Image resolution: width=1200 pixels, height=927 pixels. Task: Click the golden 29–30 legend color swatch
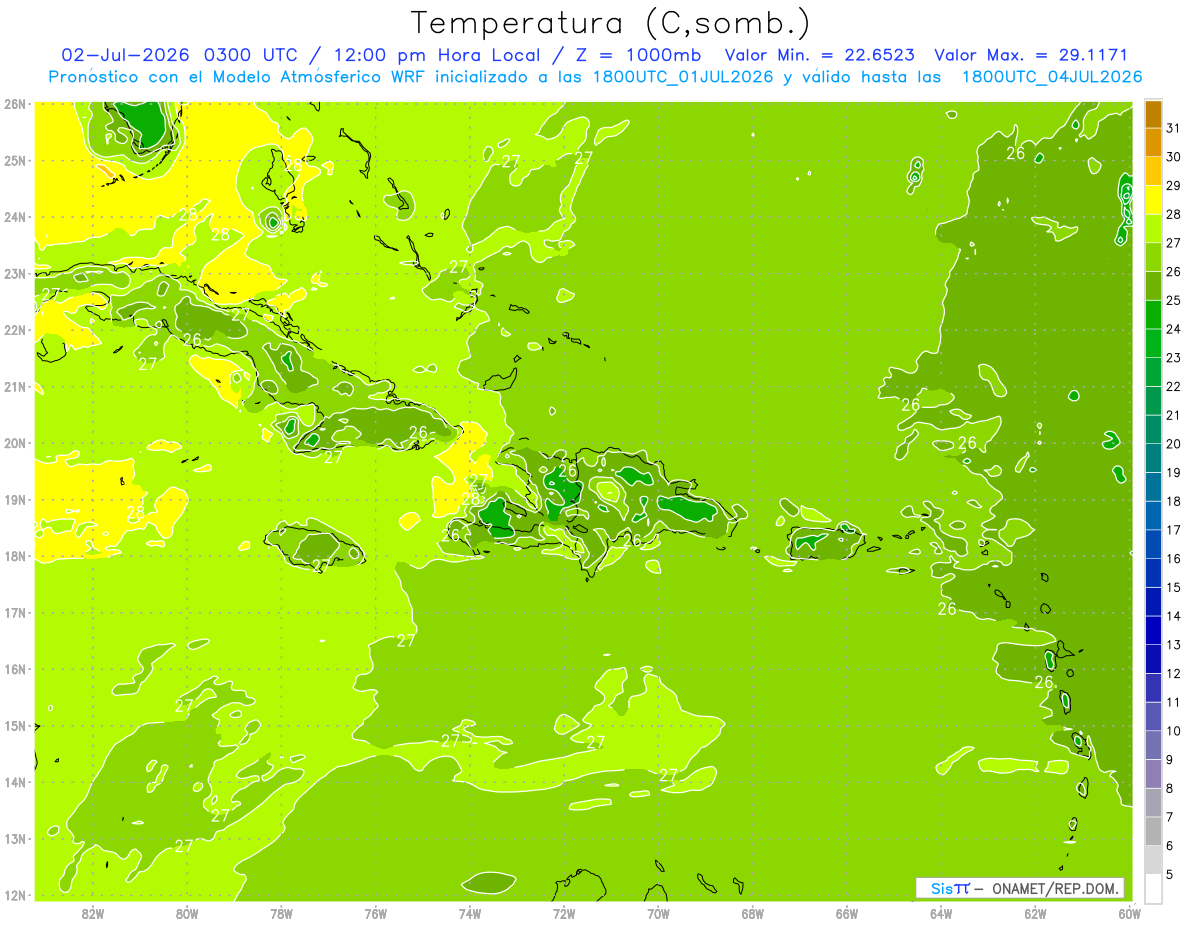click(1153, 171)
